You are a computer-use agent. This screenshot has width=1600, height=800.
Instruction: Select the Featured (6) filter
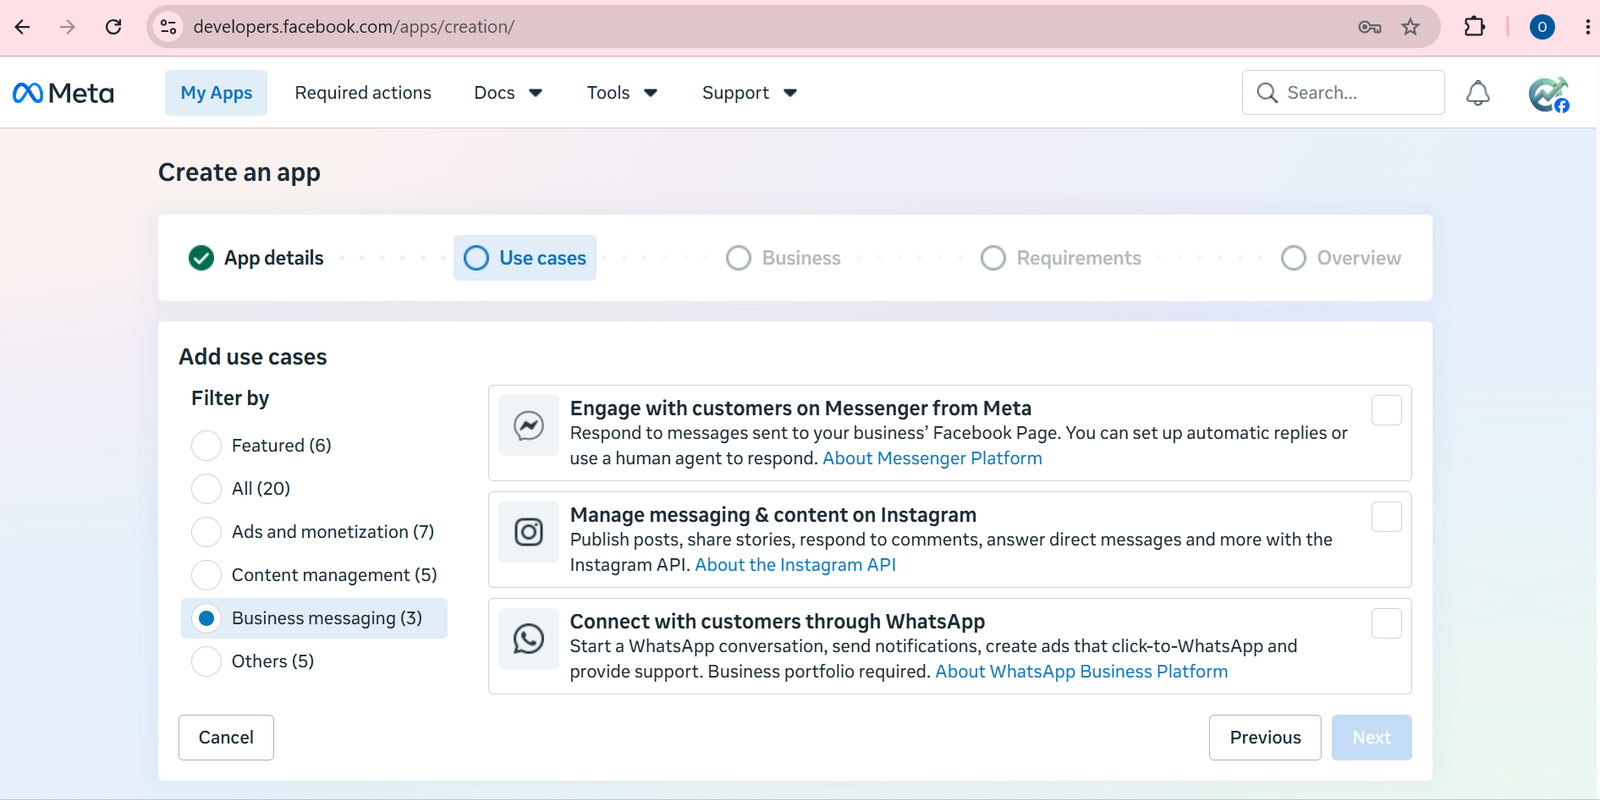206,445
